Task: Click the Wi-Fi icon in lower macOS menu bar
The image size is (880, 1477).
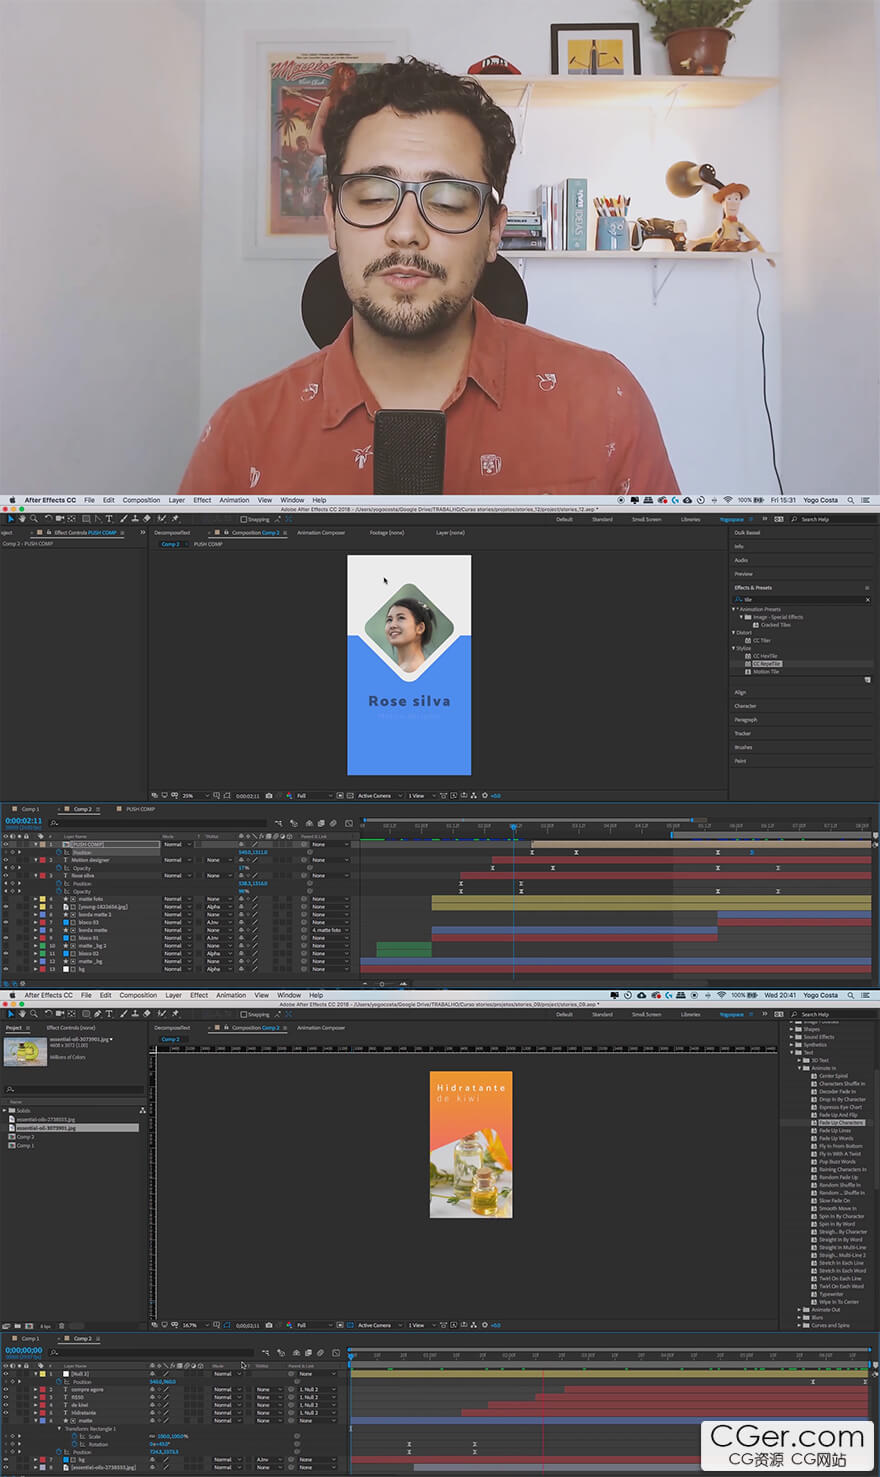Action: [x=720, y=995]
